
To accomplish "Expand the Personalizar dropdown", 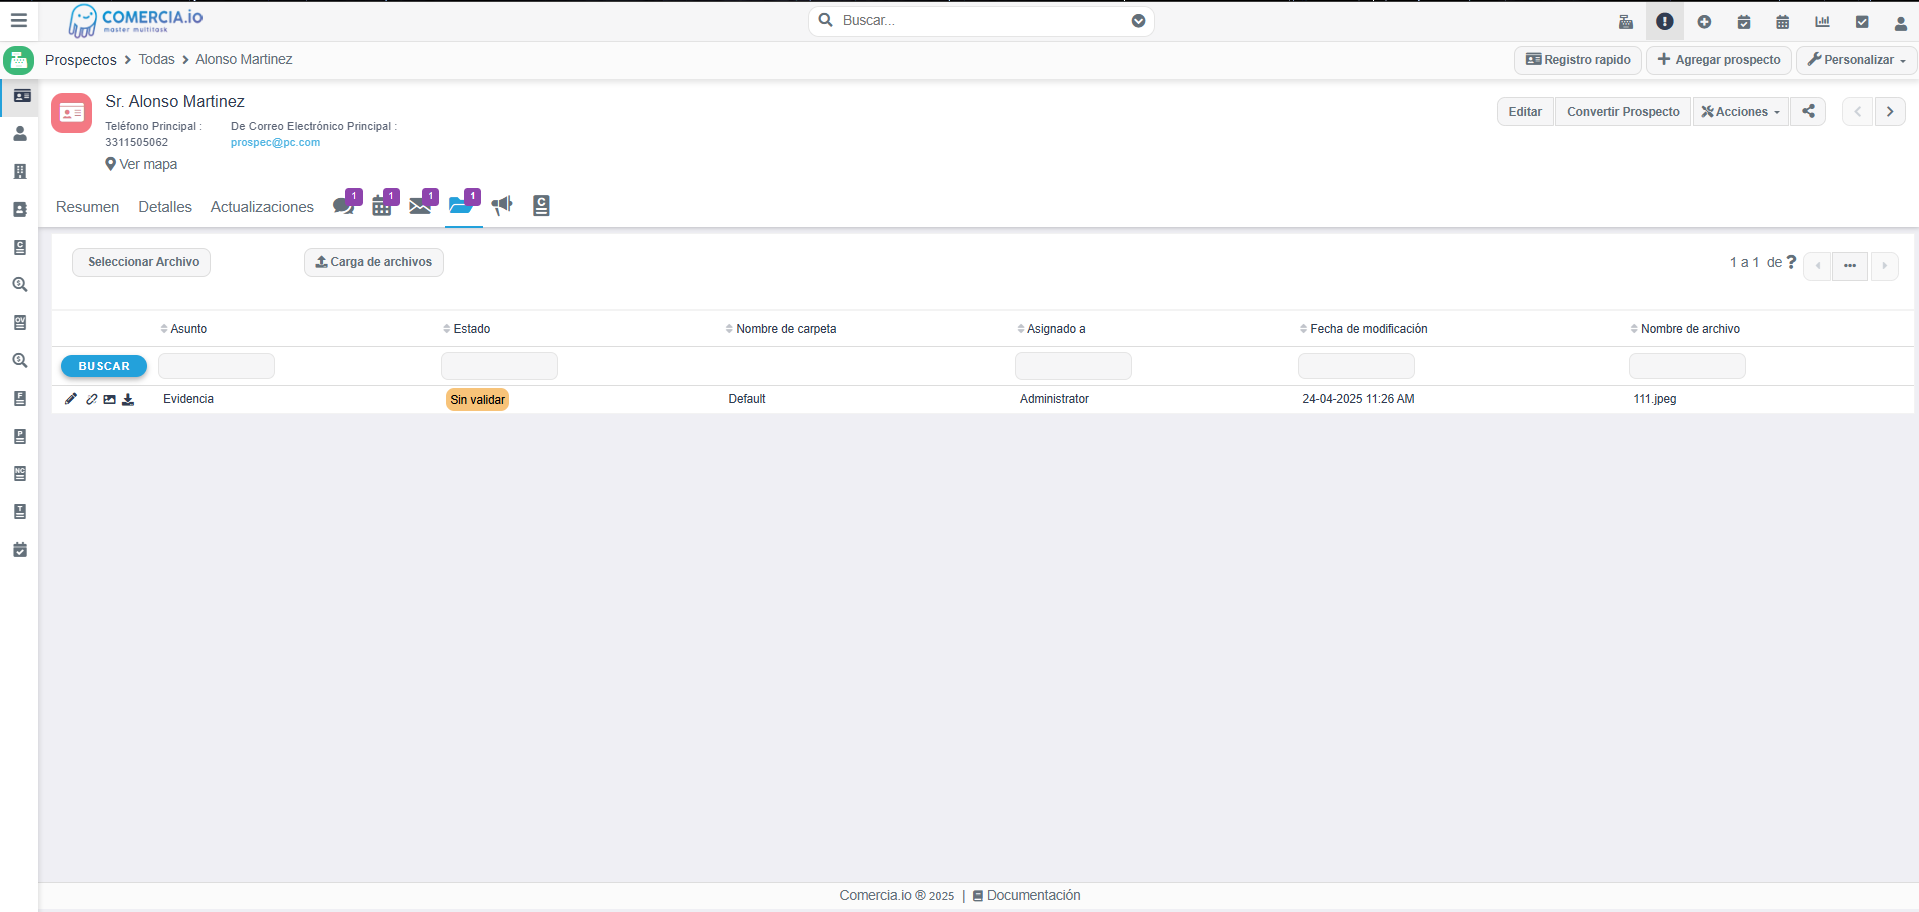I will pyautogui.click(x=1856, y=60).
